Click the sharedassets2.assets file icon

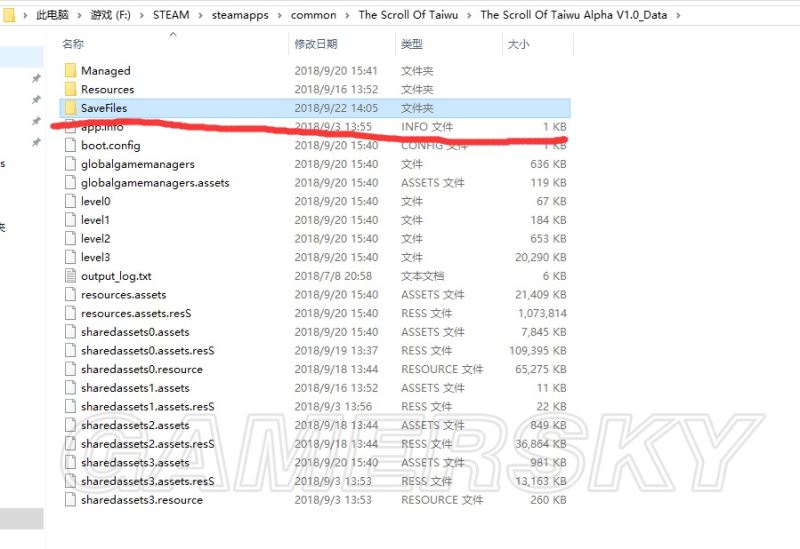[70, 425]
